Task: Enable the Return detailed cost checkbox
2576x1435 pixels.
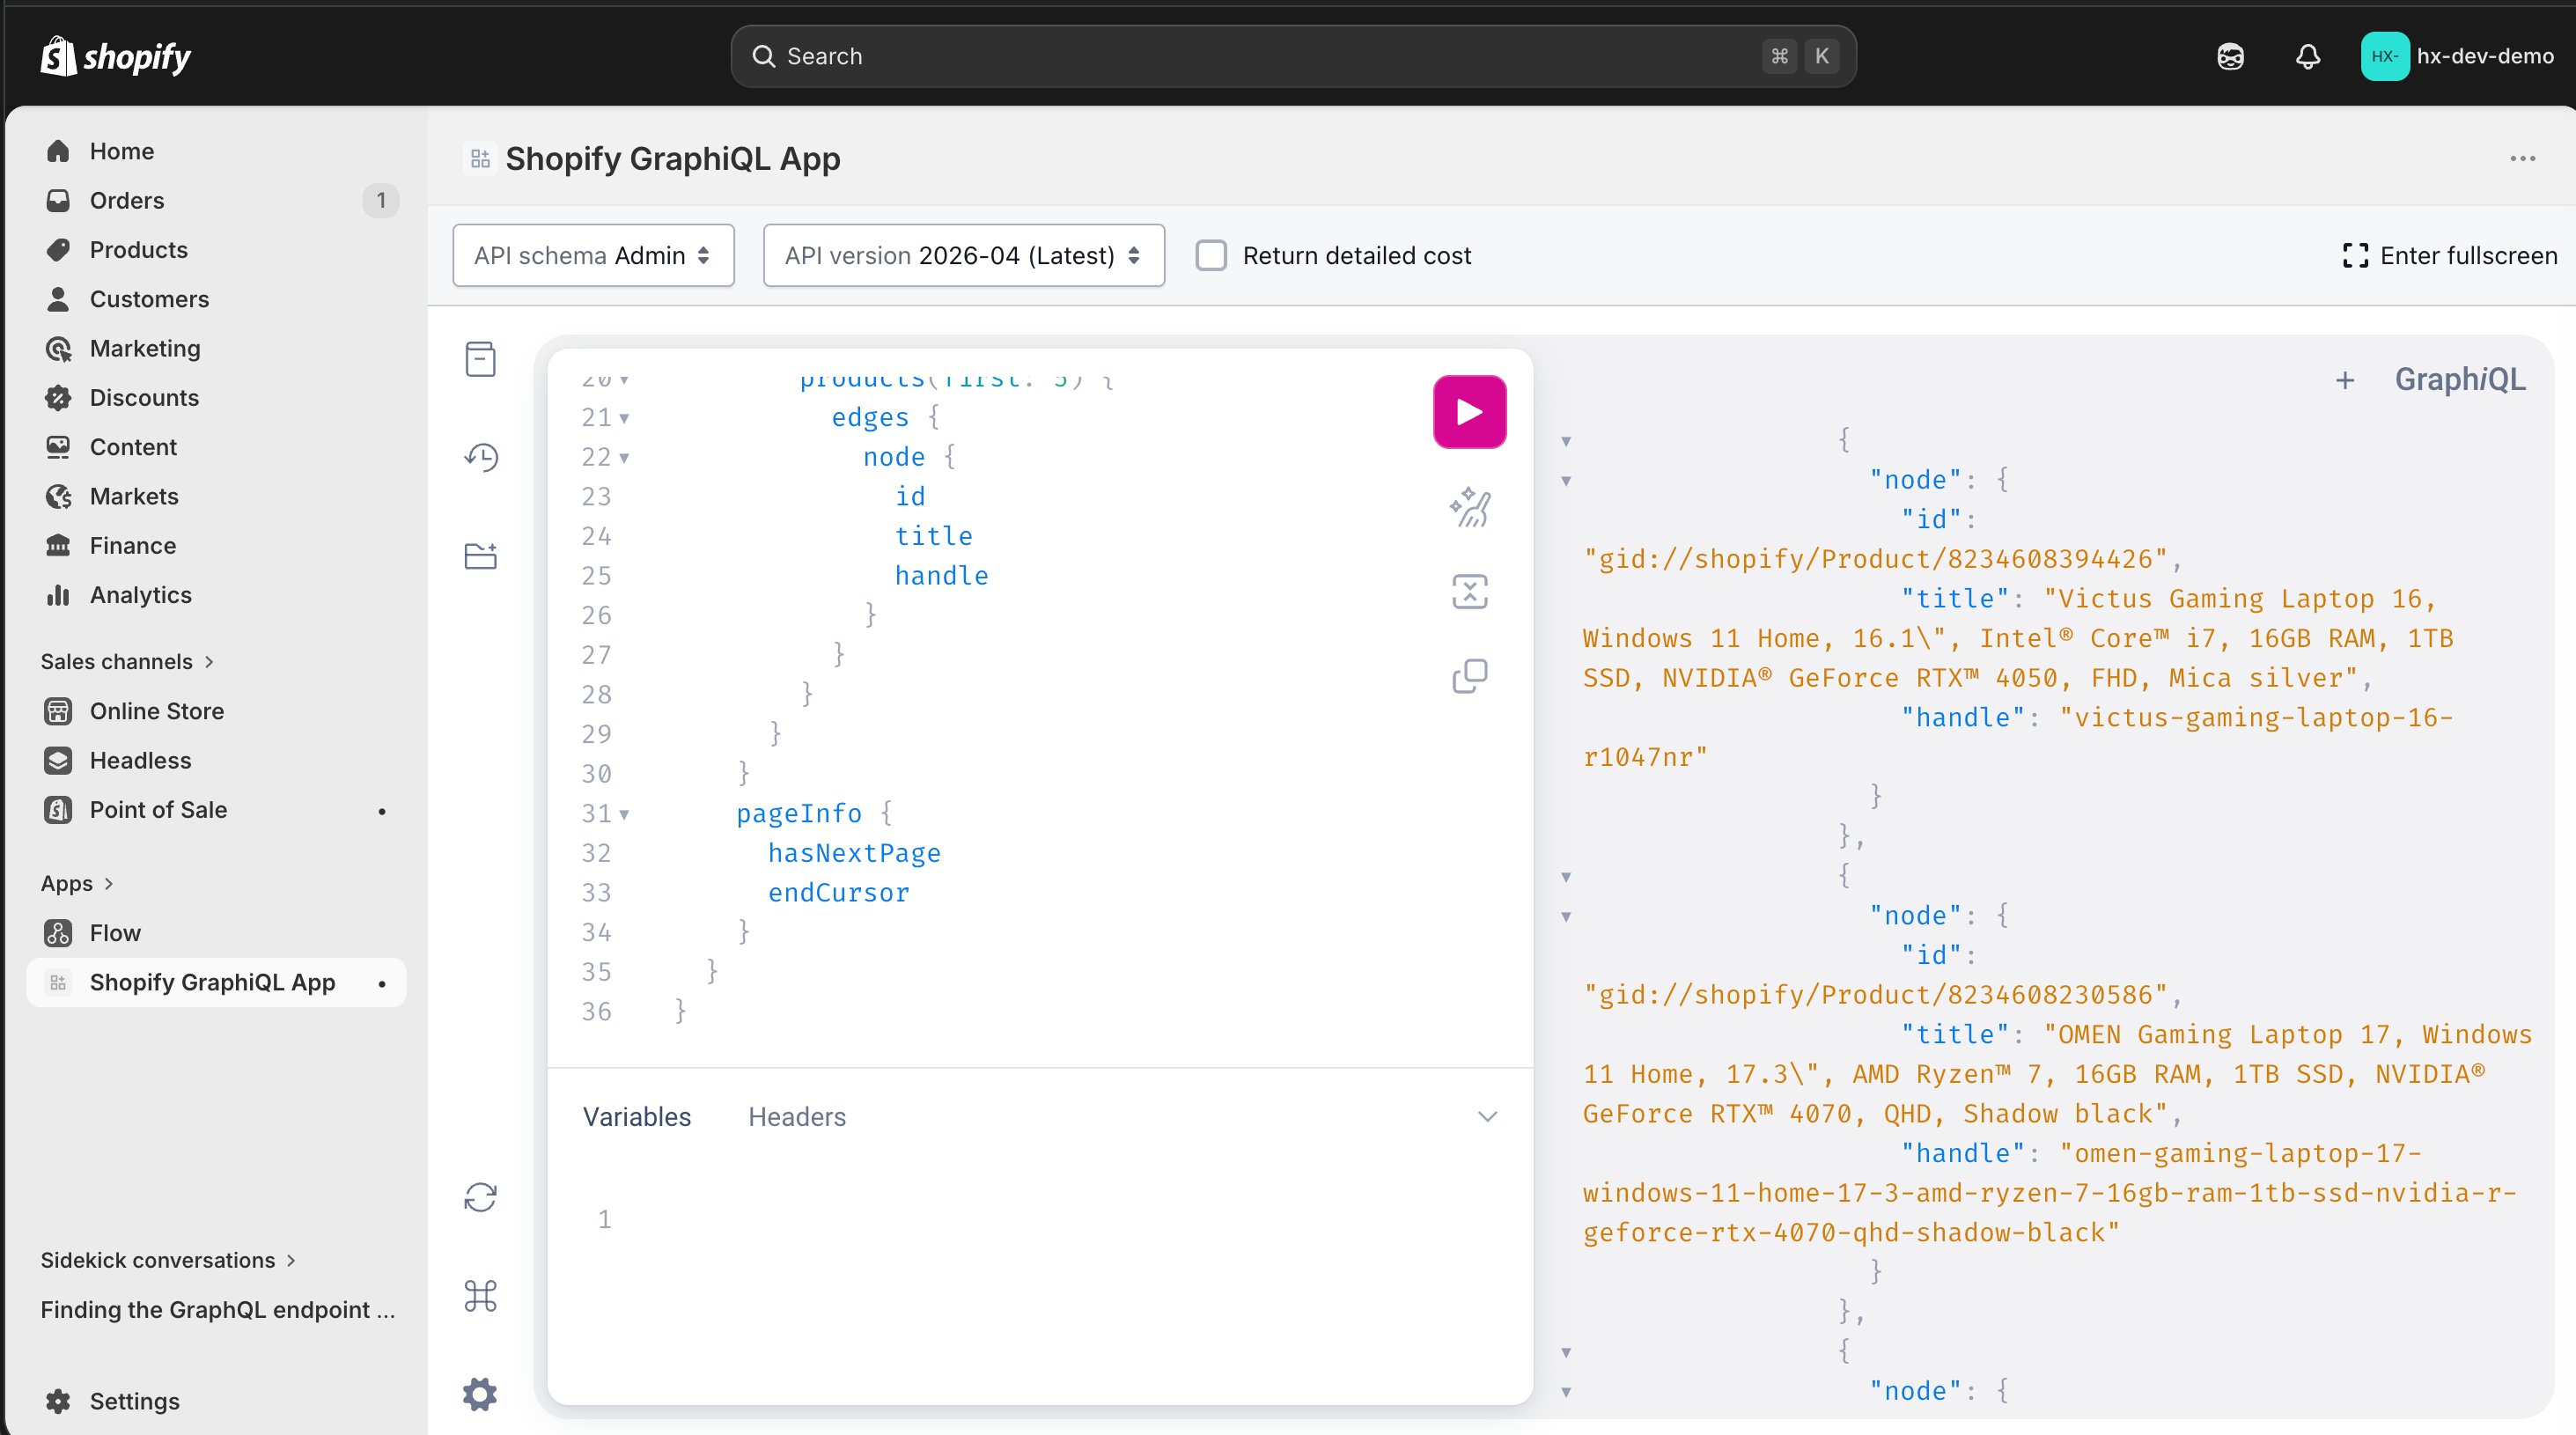Action: (1211, 255)
